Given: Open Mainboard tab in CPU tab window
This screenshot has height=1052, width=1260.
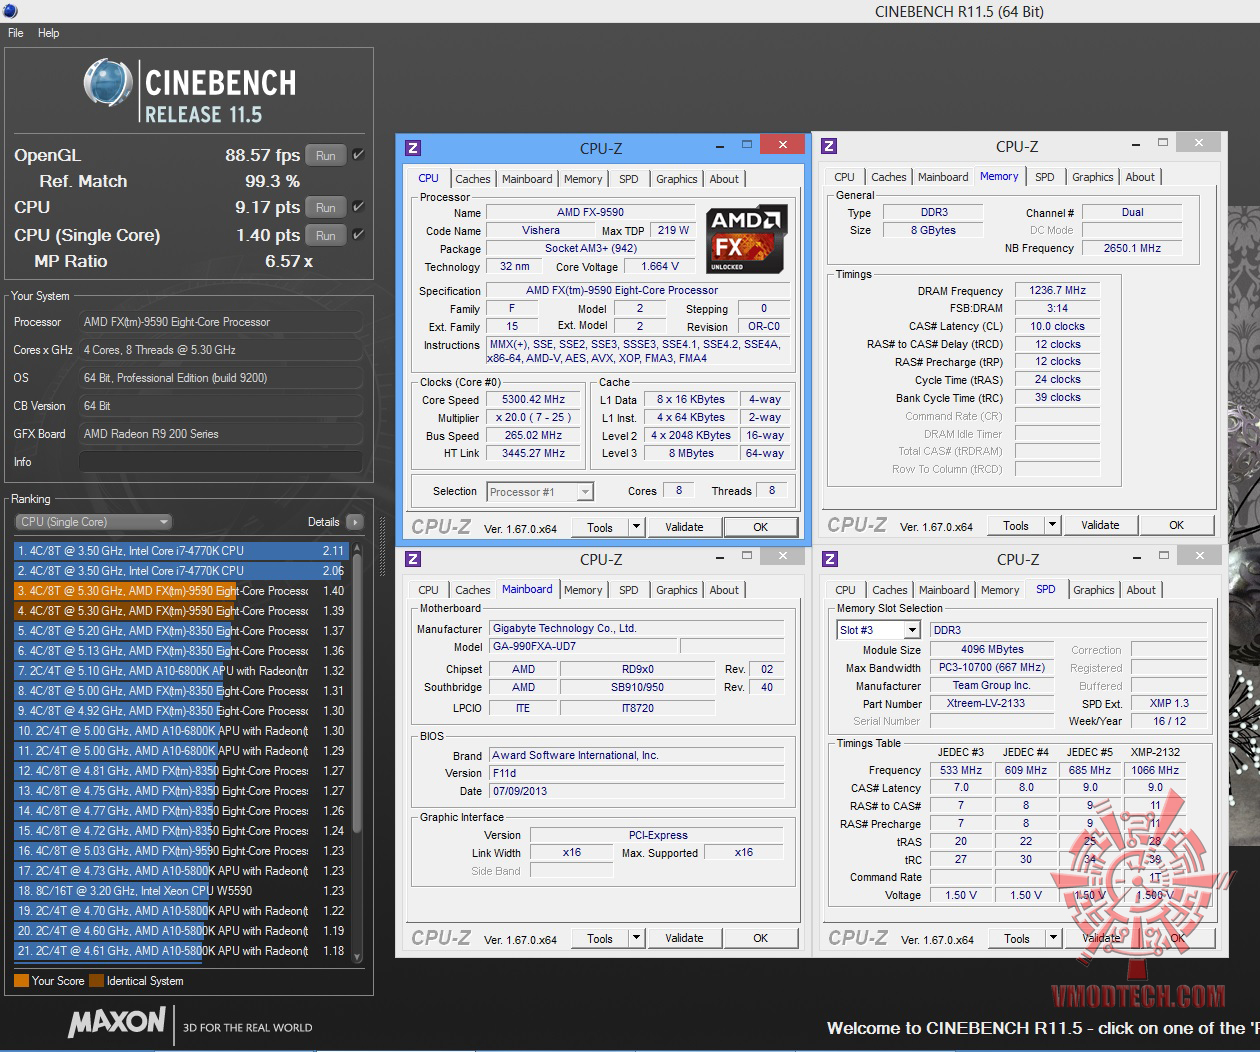Looking at the screenshot, I should click(527, 179).
